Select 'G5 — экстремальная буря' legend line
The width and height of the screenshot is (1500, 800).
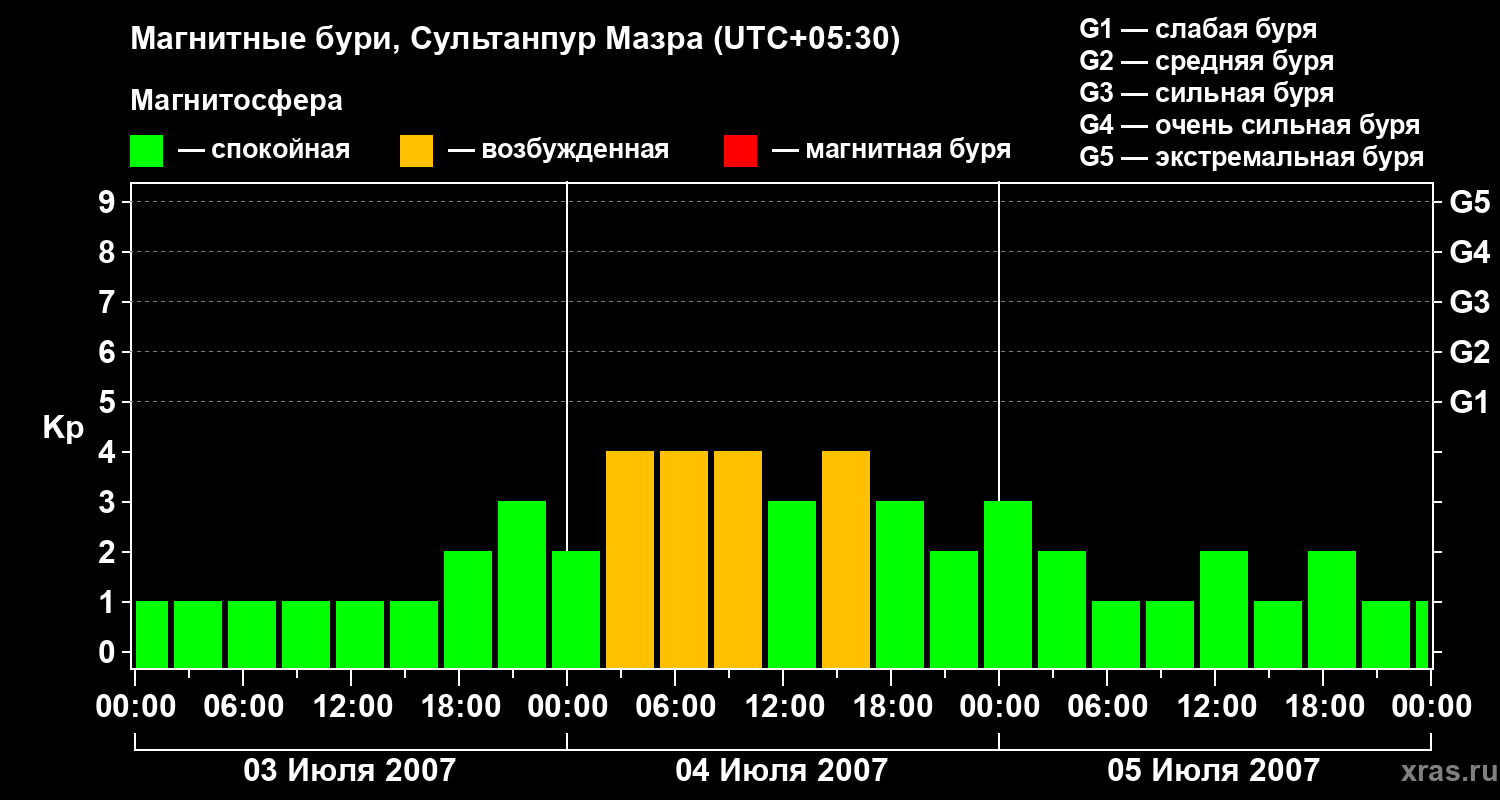1252,157
